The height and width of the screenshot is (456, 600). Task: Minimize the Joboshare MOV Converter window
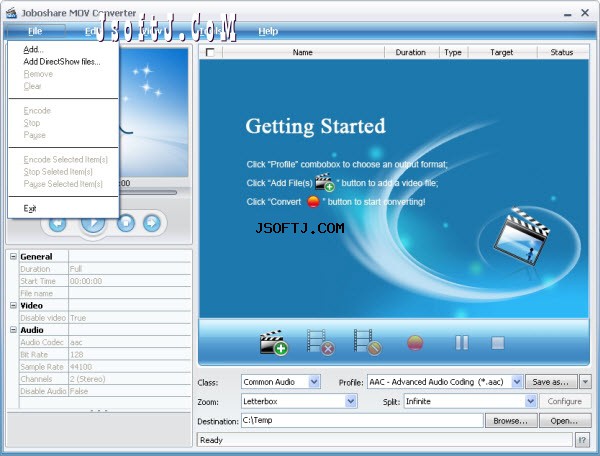pos(567,14)
